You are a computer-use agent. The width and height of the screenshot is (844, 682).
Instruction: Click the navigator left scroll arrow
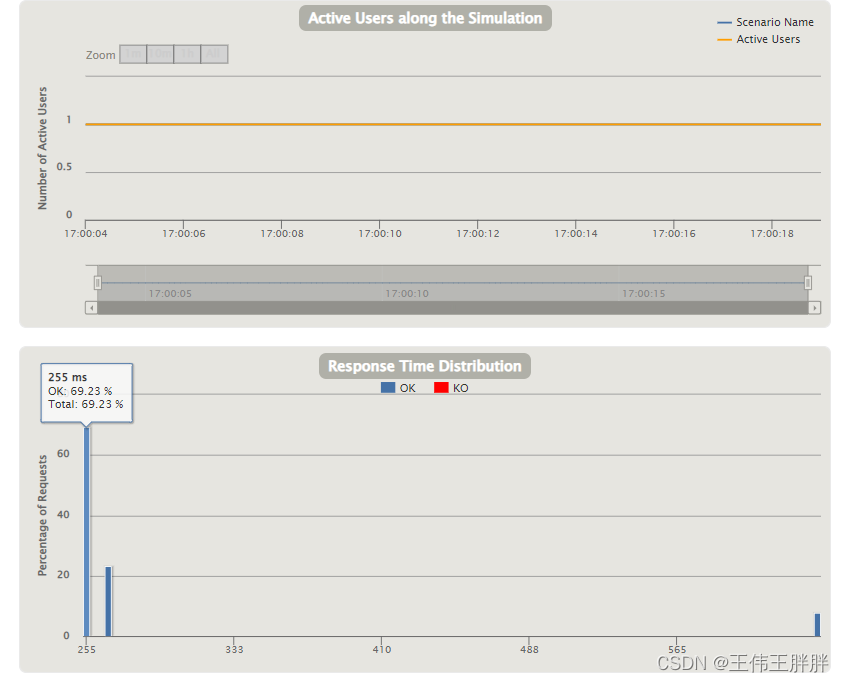[x=92, y=308]
